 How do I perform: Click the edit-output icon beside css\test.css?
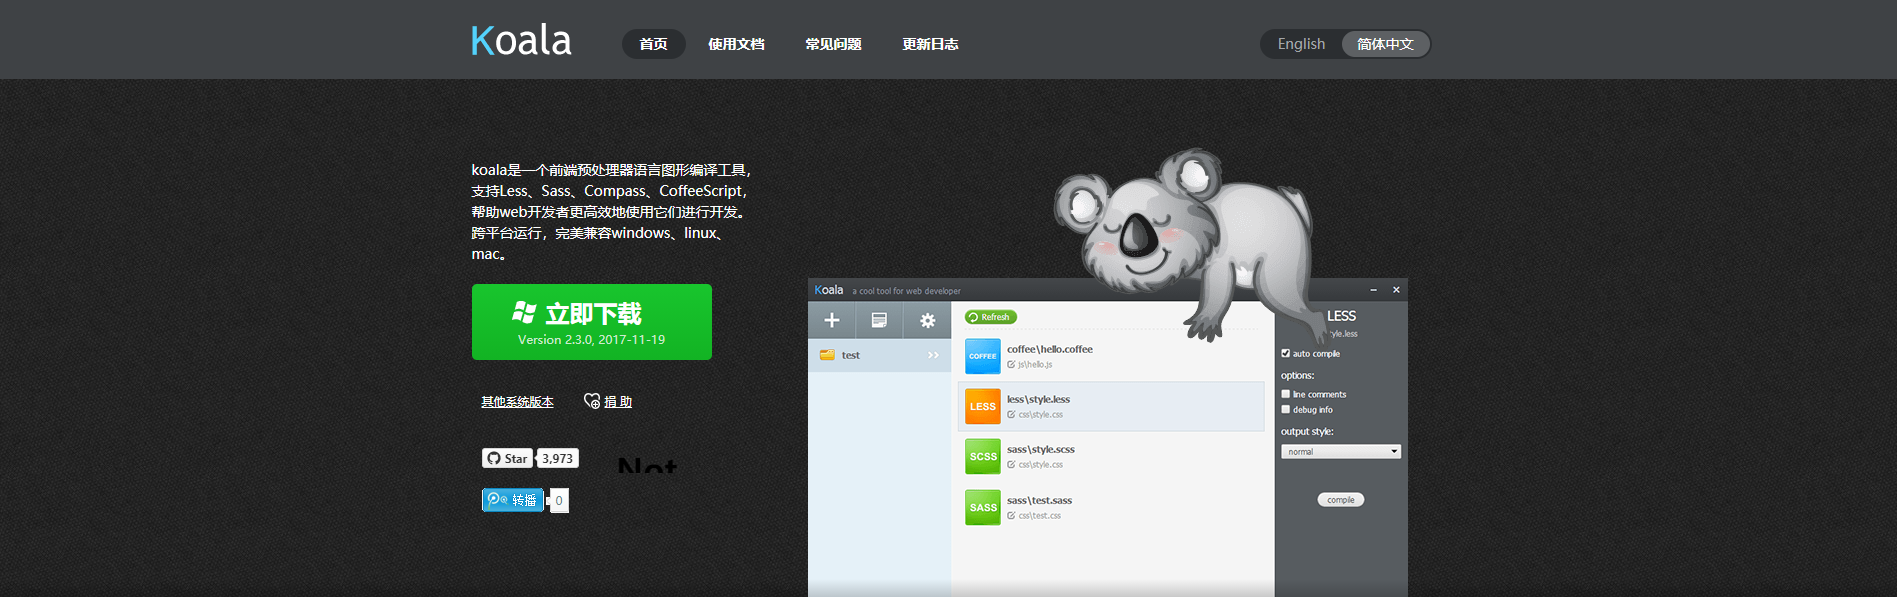(x=1011, y=516)
